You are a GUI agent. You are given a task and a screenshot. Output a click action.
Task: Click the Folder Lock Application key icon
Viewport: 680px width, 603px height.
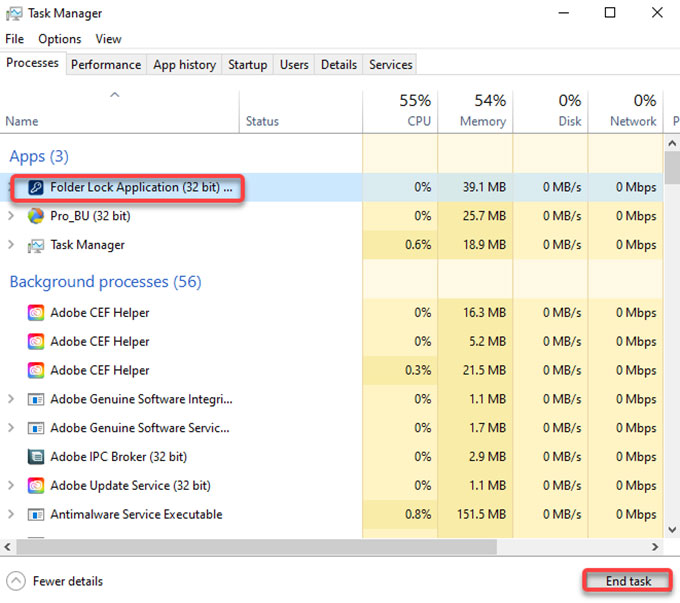click(x=36, y=188)
